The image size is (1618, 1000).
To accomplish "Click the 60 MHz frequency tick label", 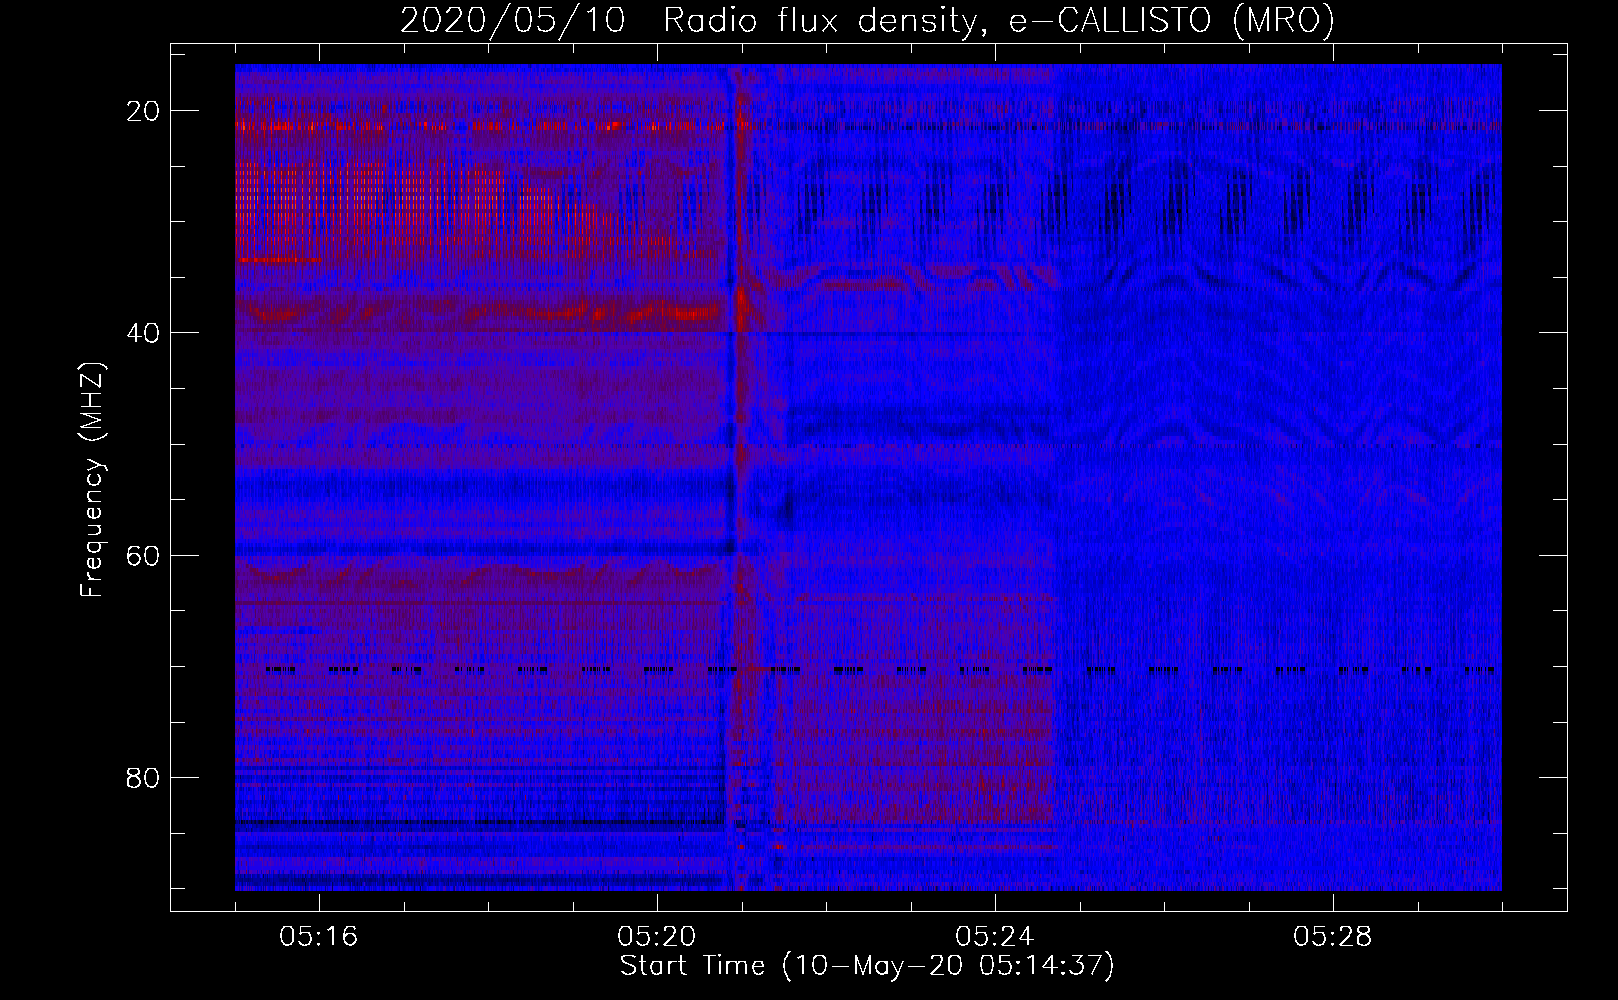I will (144, 555).
